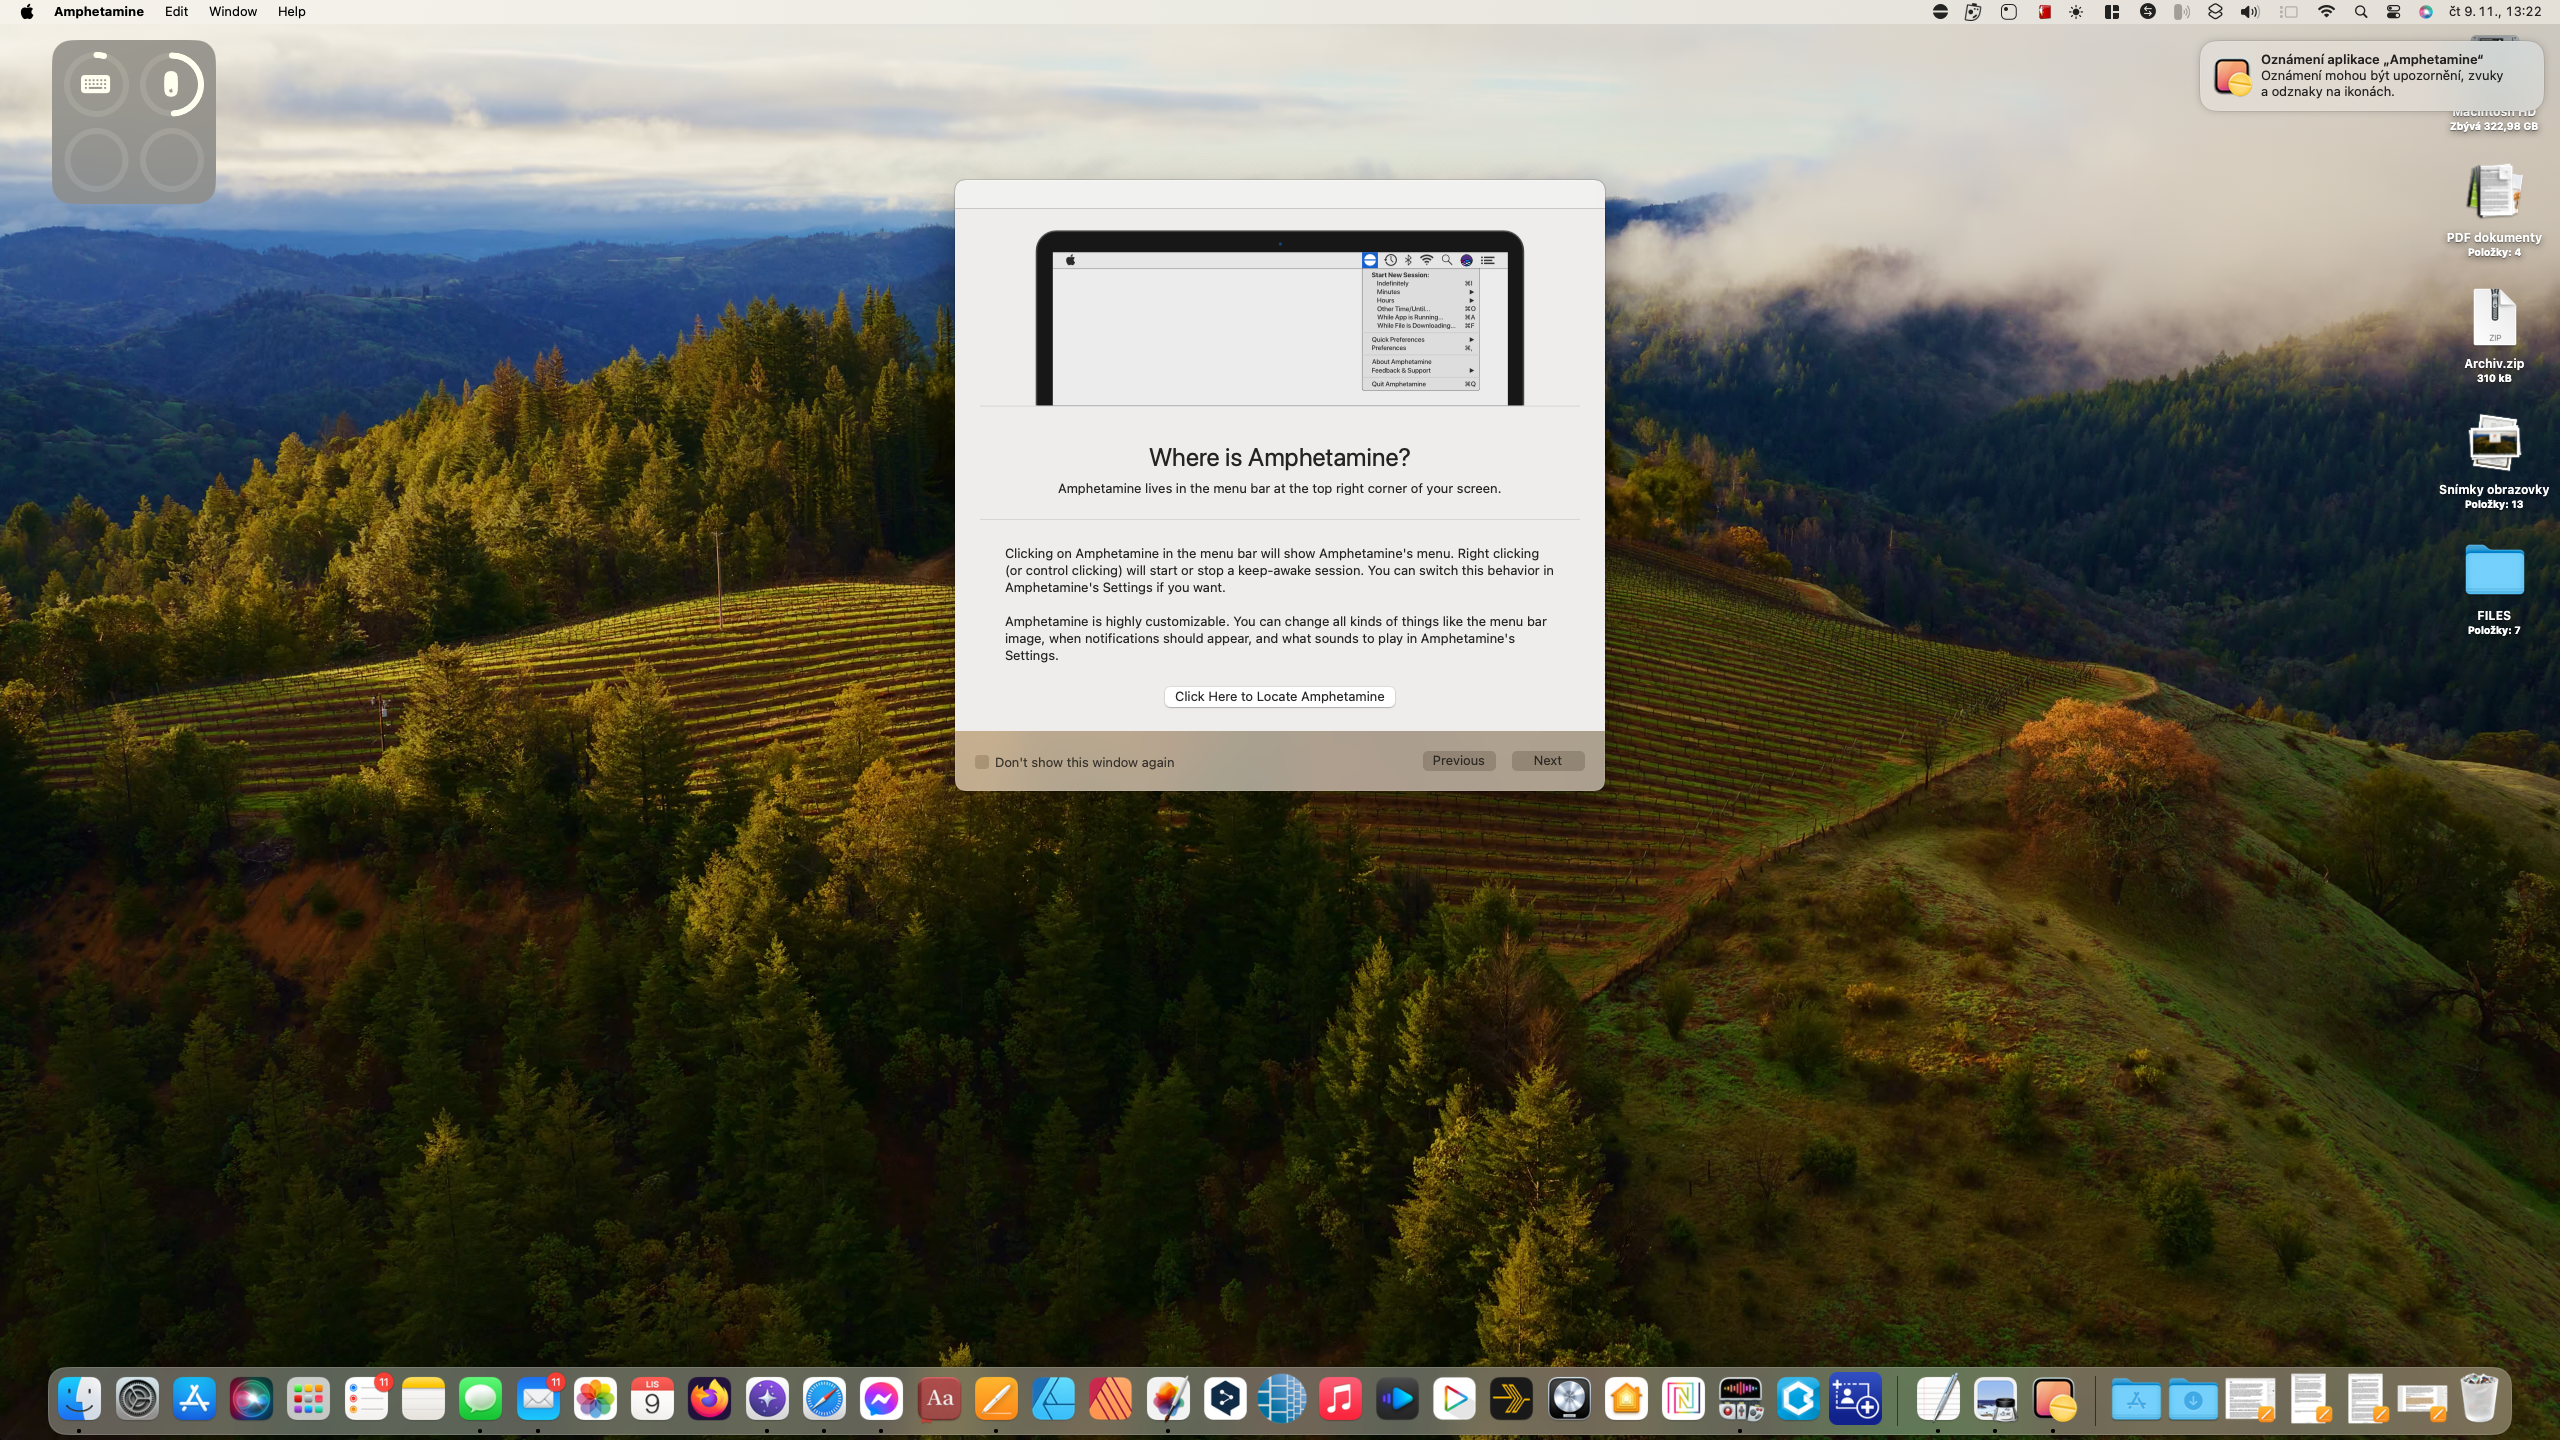The height and width of the screenshot is (1440, 2560).
Task: Open the Downloads folder stack in Dock
Action: click(2193, 1399)
